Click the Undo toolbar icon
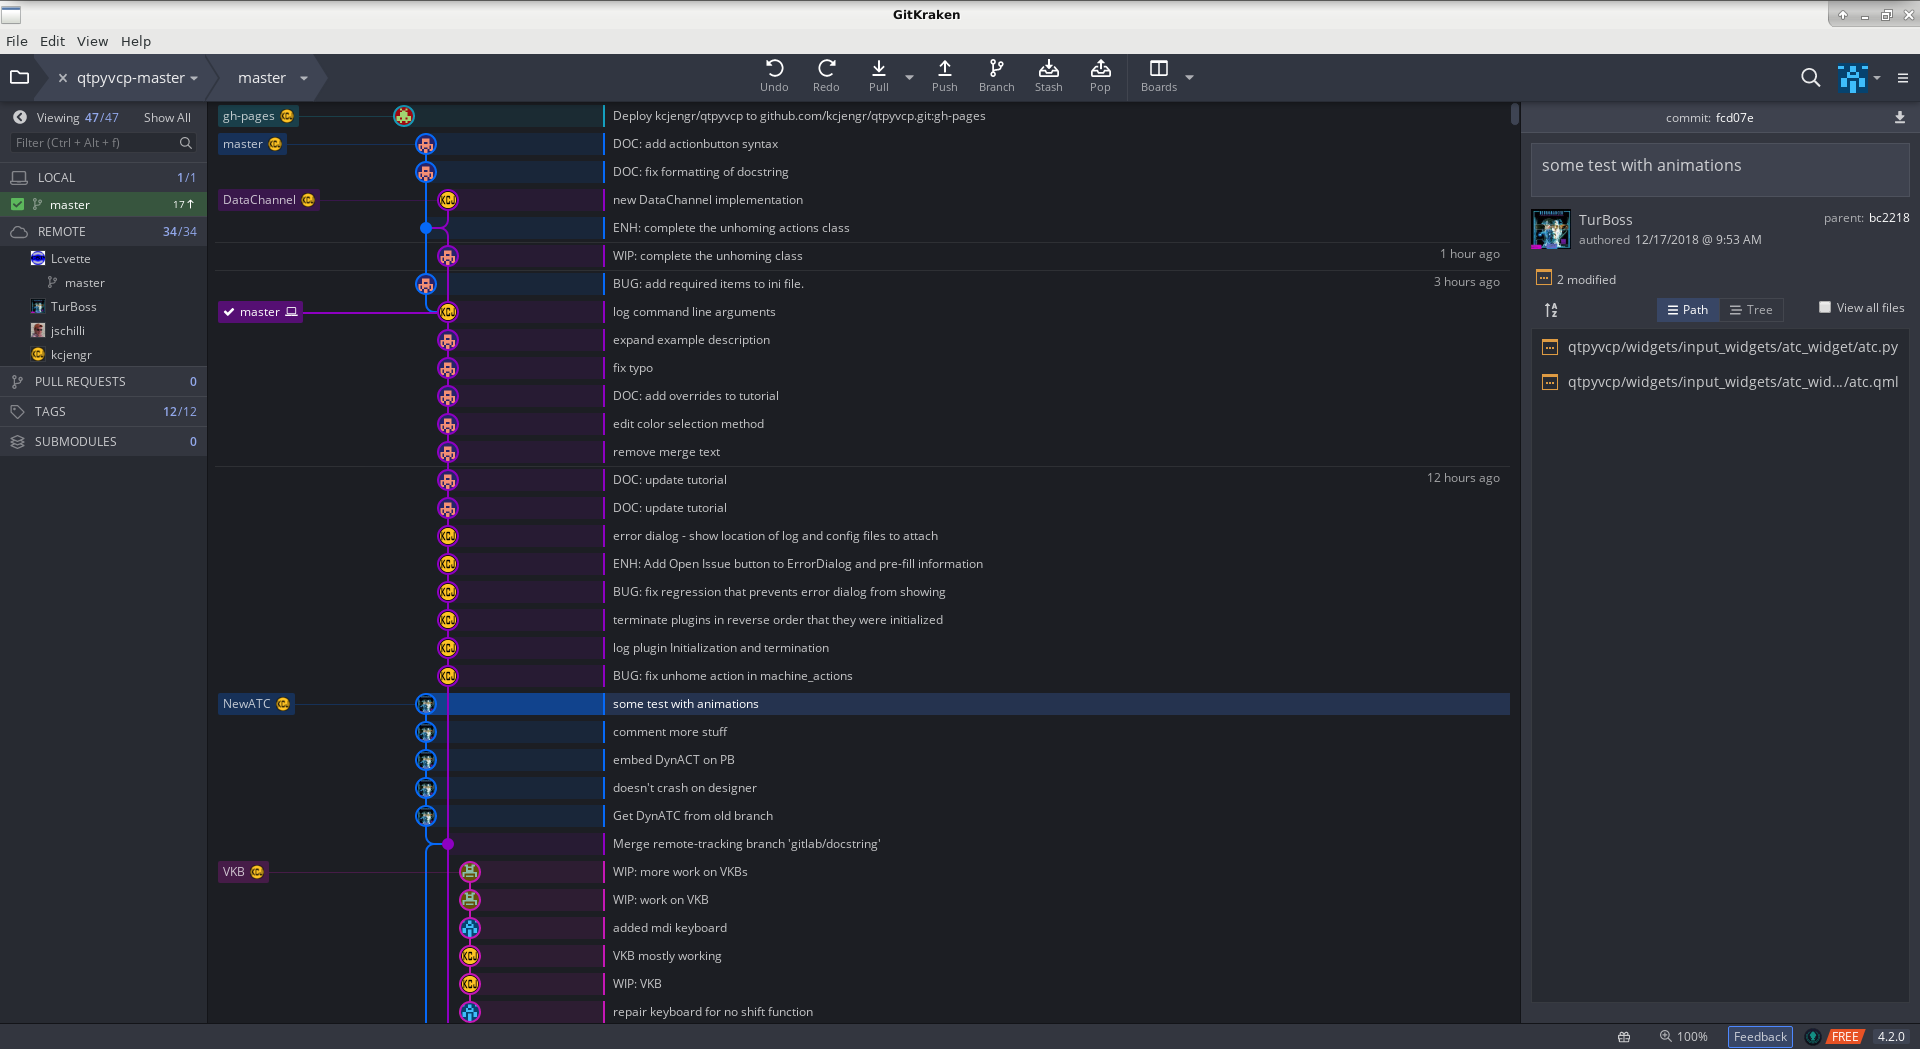 pos(774,76)
